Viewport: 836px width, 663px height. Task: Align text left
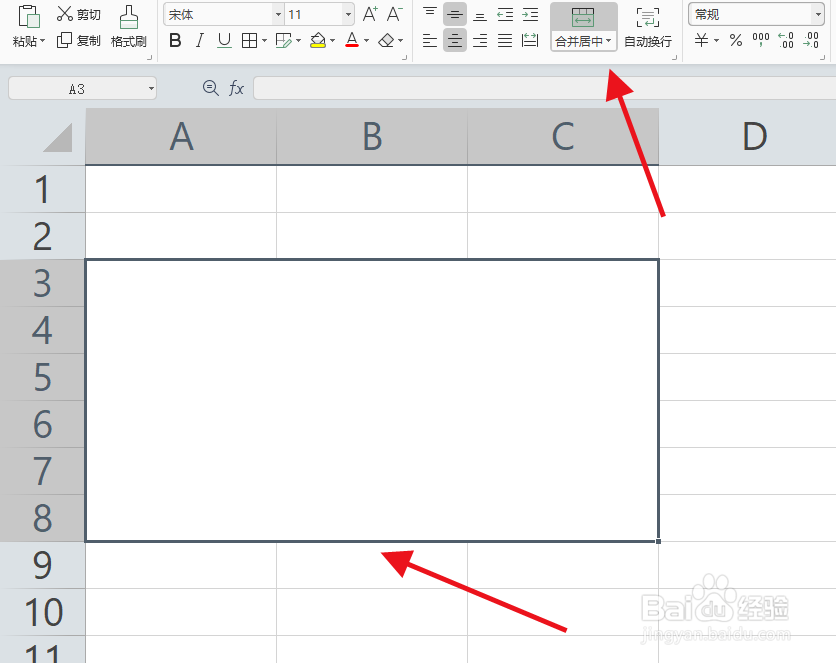pos(430,41)
